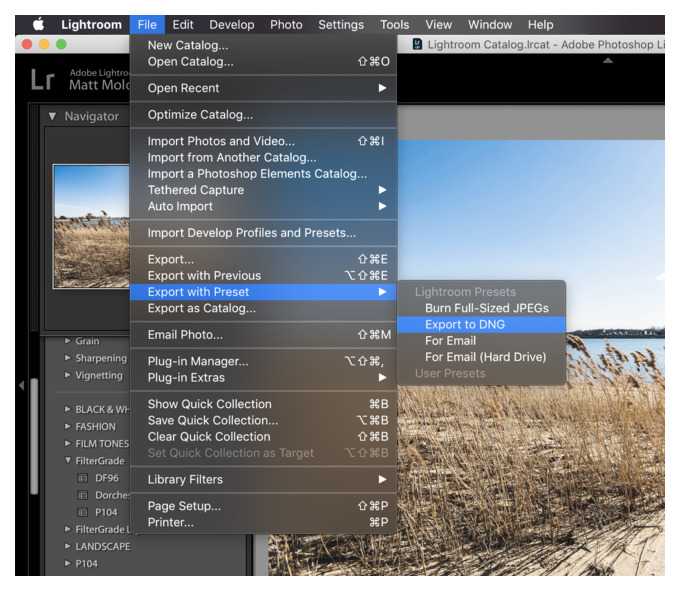Click the Navigator preview thumbnail
Screen dimensions: 680x591
tap(92, 226)
